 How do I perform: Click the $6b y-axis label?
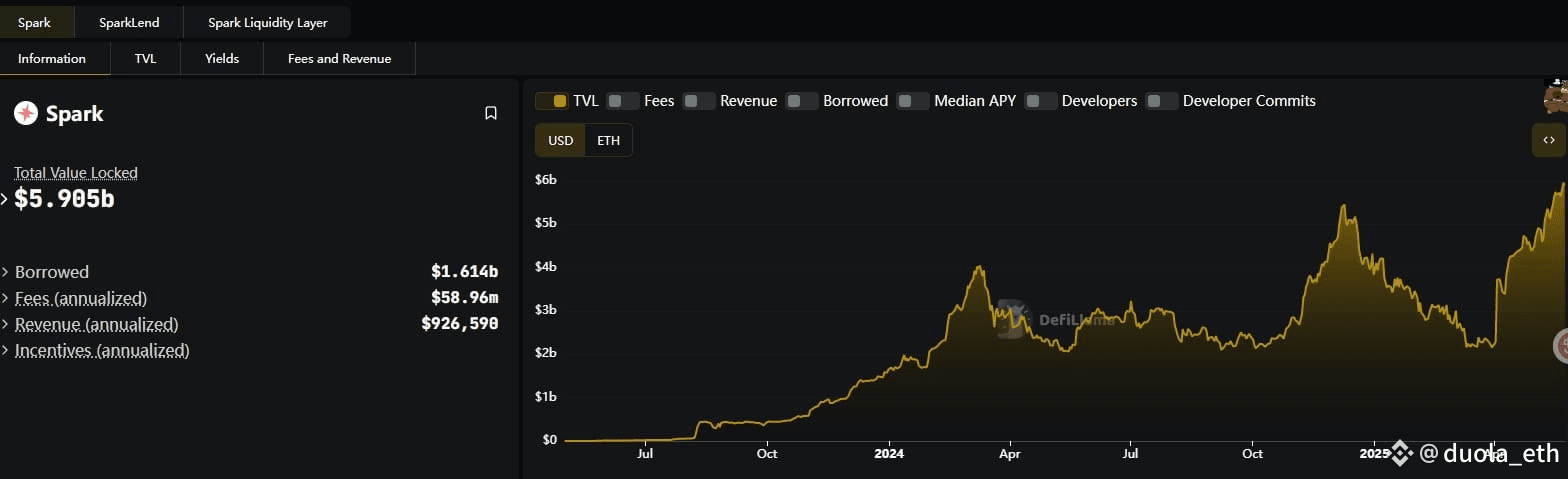545,180
